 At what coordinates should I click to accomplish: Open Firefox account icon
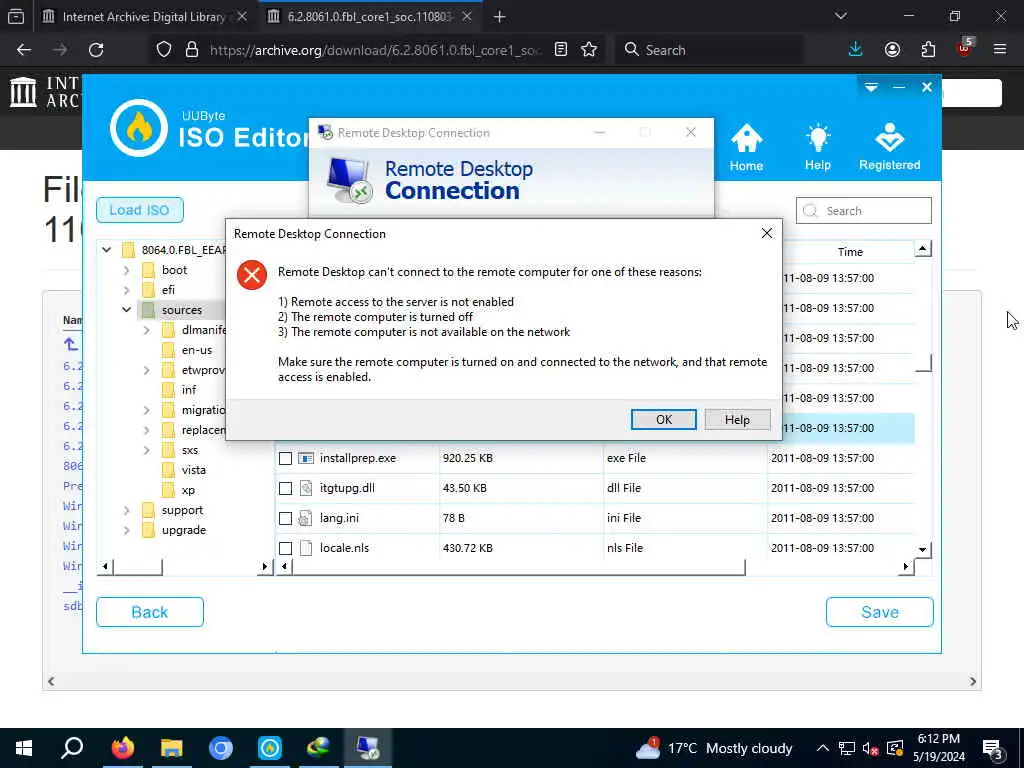click(892, 50)
